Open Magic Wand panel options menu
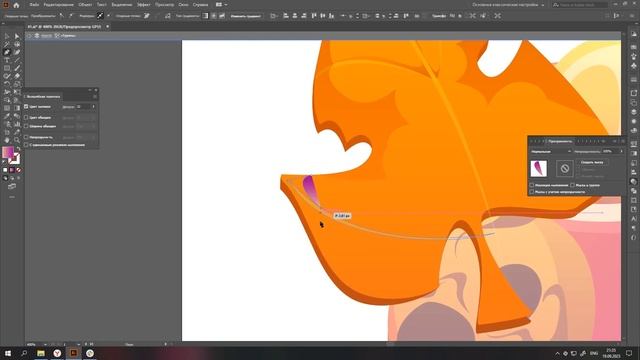The width and height of the screenshot is (640, 360). (95, 97)
